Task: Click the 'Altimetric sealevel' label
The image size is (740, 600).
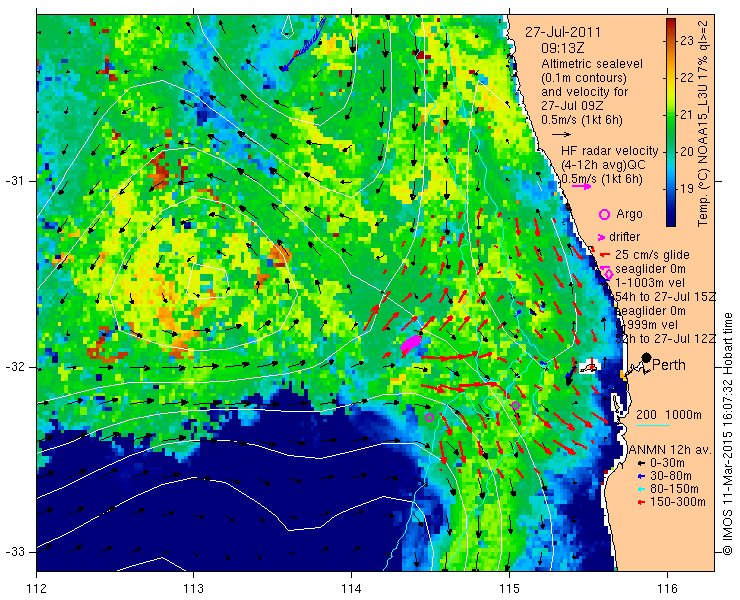Action: coord(592,64)
